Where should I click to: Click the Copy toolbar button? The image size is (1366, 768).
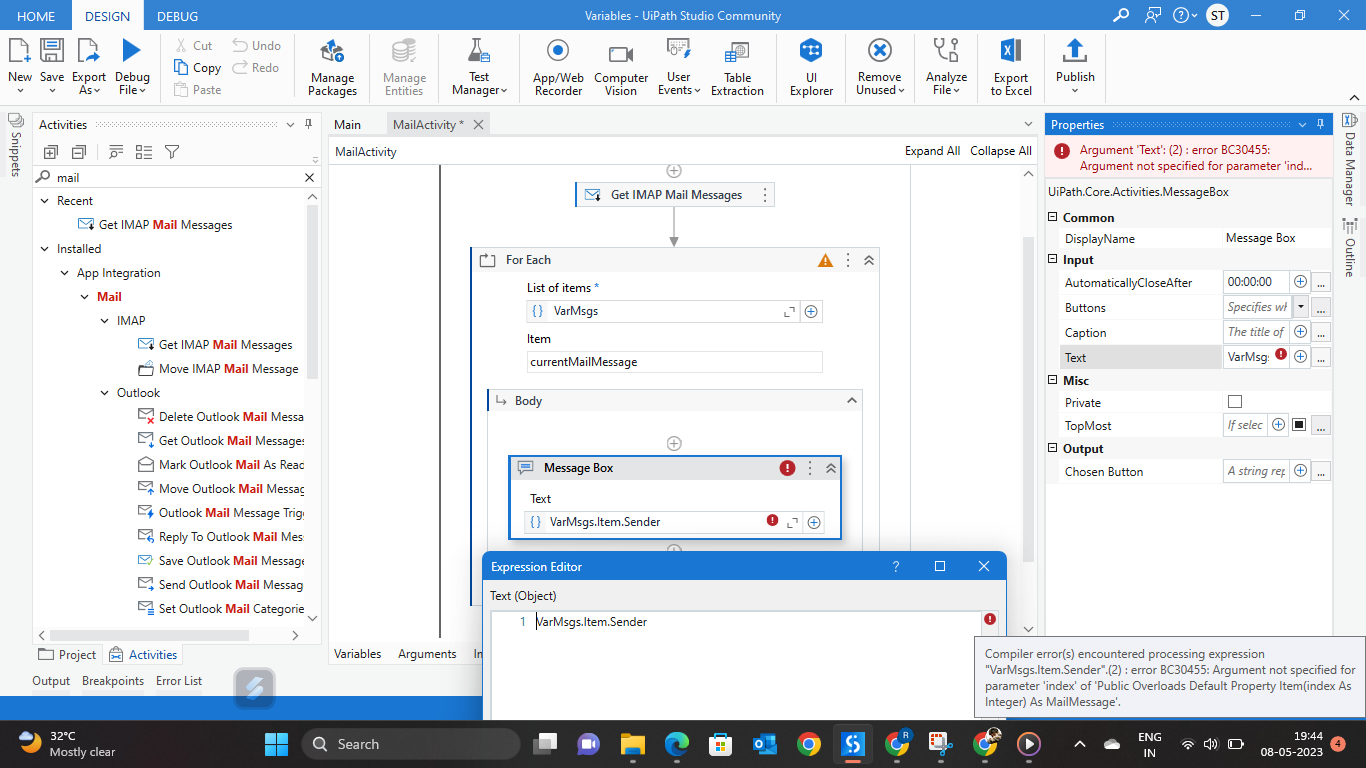(197, 67)
